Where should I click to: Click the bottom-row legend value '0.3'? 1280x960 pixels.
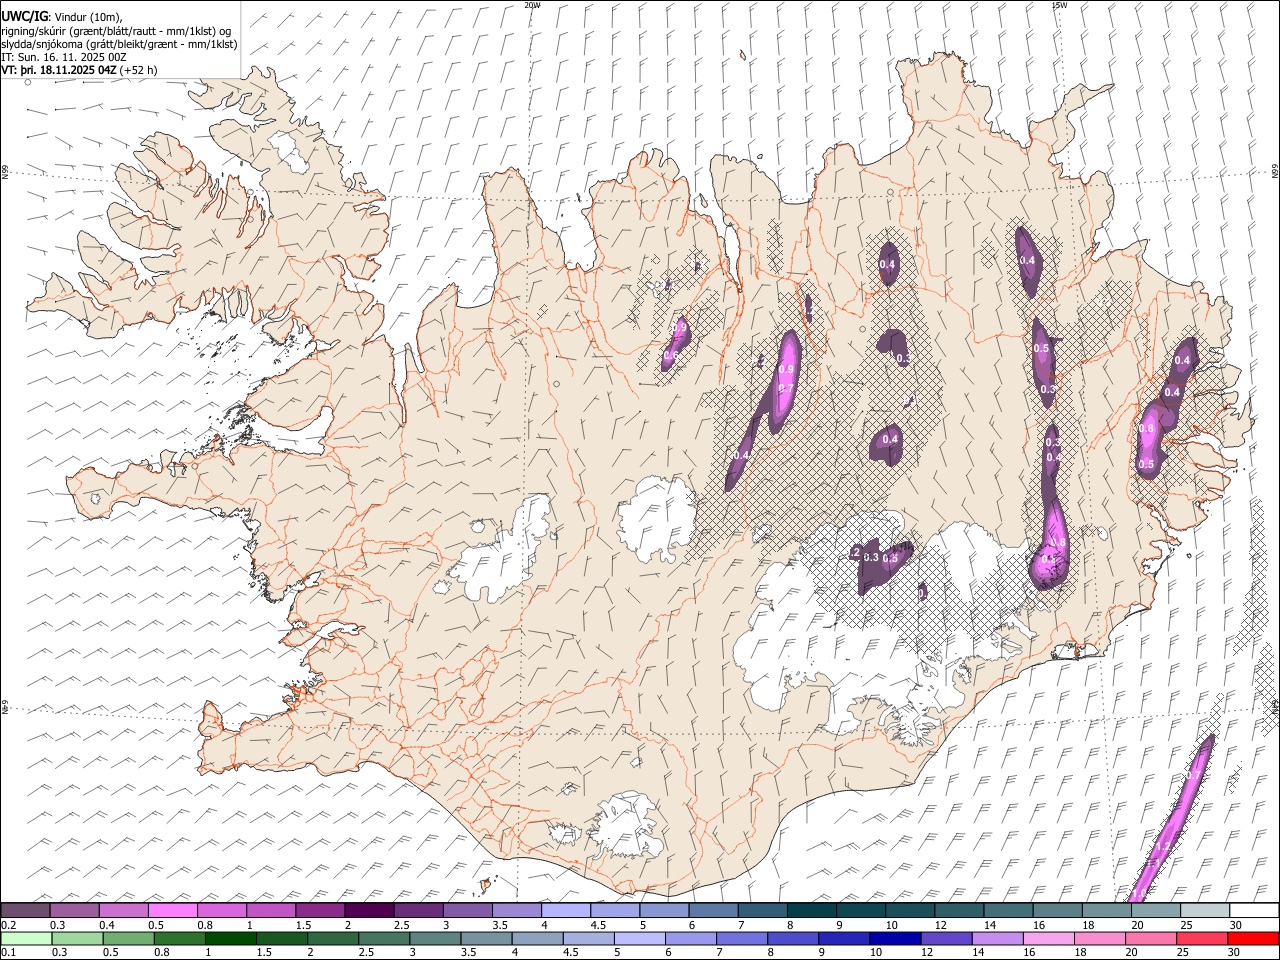pos(58,953)
